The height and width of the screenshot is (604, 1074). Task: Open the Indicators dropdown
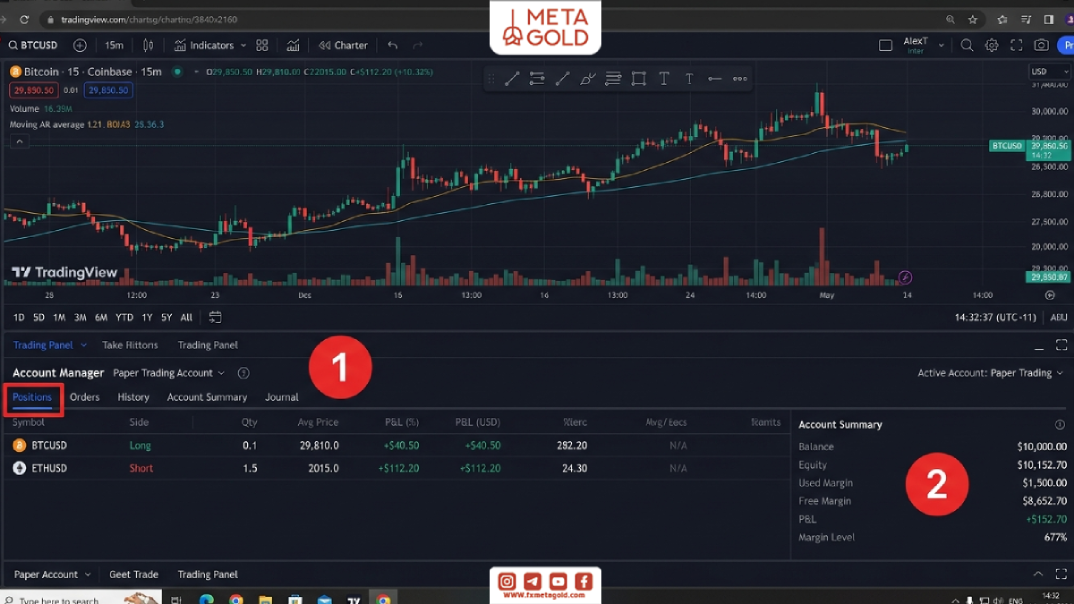210,45
